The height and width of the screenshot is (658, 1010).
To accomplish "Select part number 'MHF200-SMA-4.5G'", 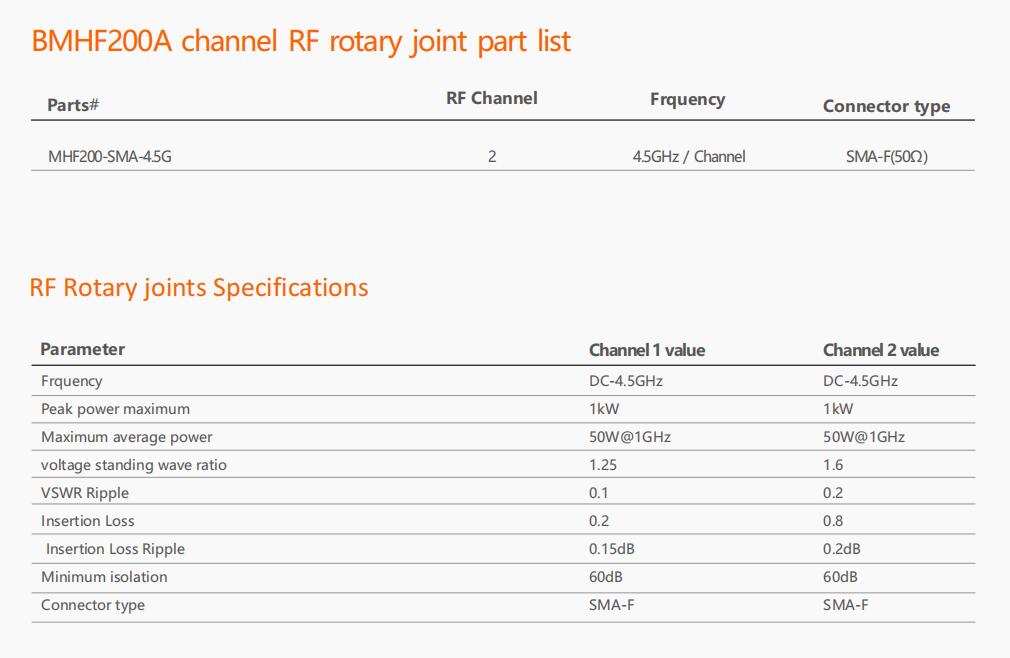I will pyautogui.click(x=110, y=156).
